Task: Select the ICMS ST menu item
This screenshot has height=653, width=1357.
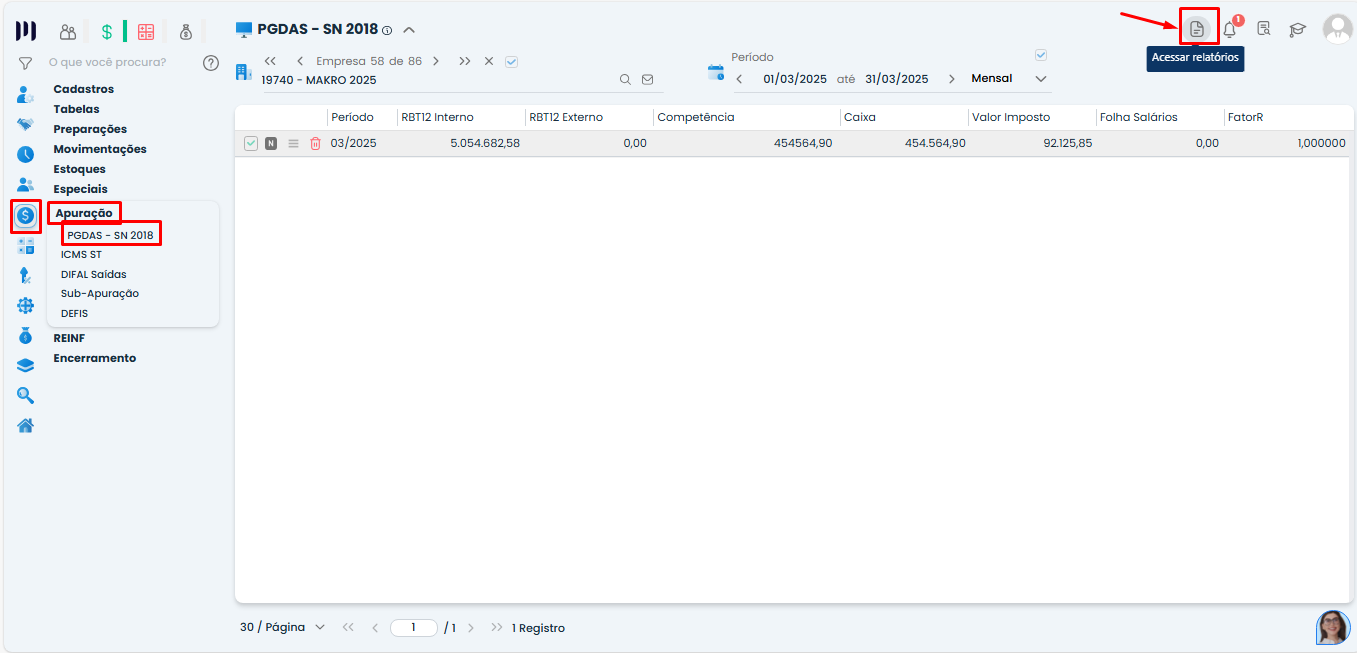Action: point(81,255)
